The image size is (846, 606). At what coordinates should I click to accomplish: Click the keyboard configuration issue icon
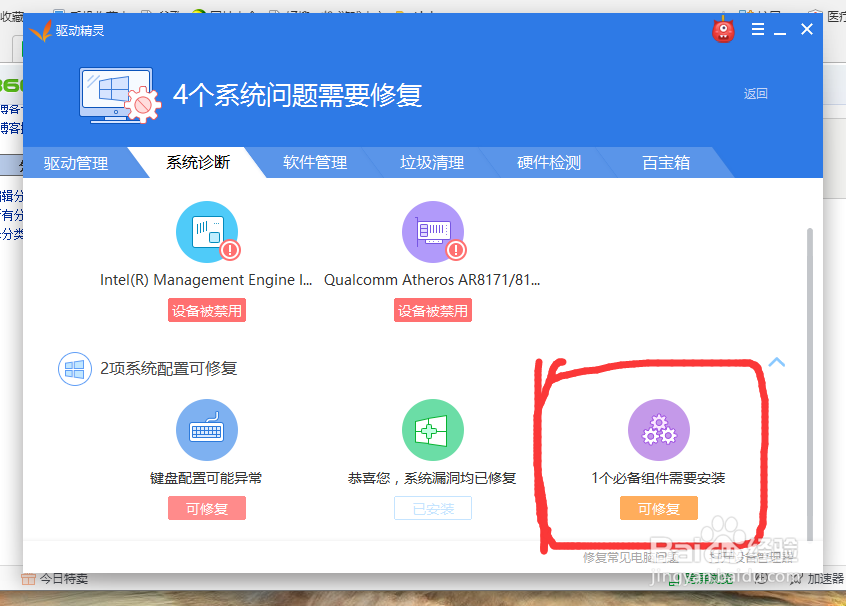(x=206, y=429)
